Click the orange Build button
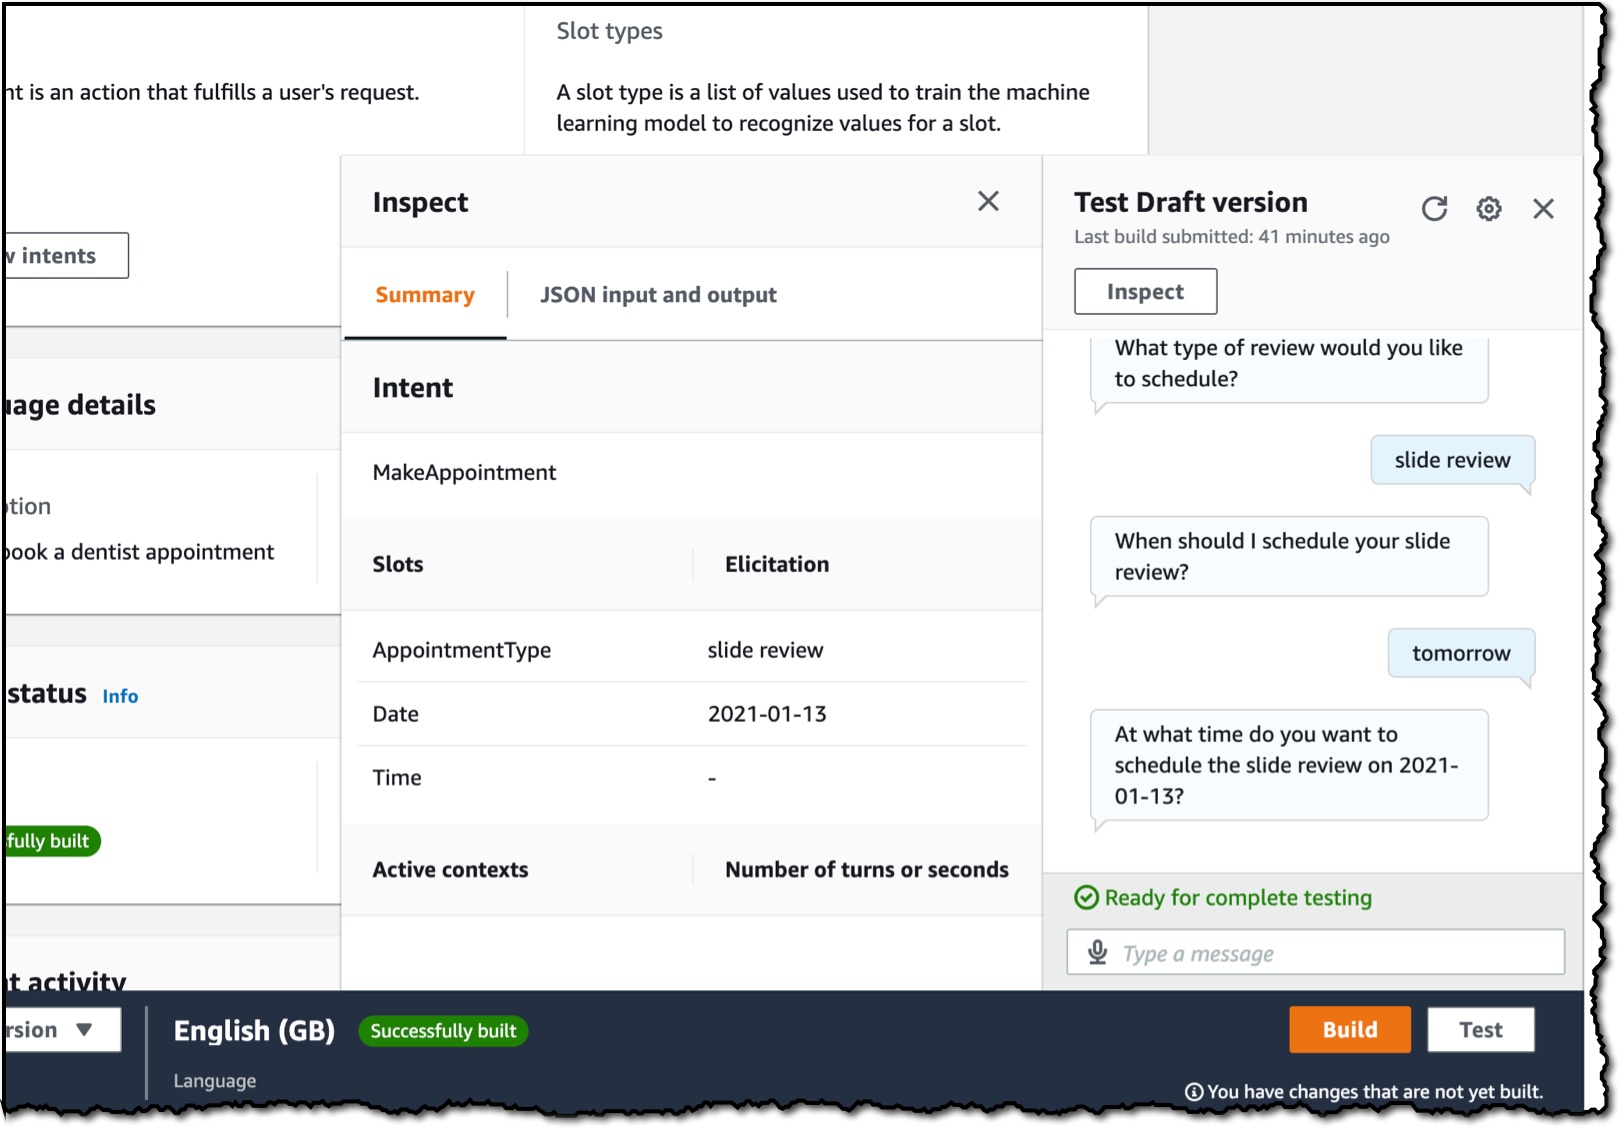The image size is (1620, 1128). coord(1349,1029)
